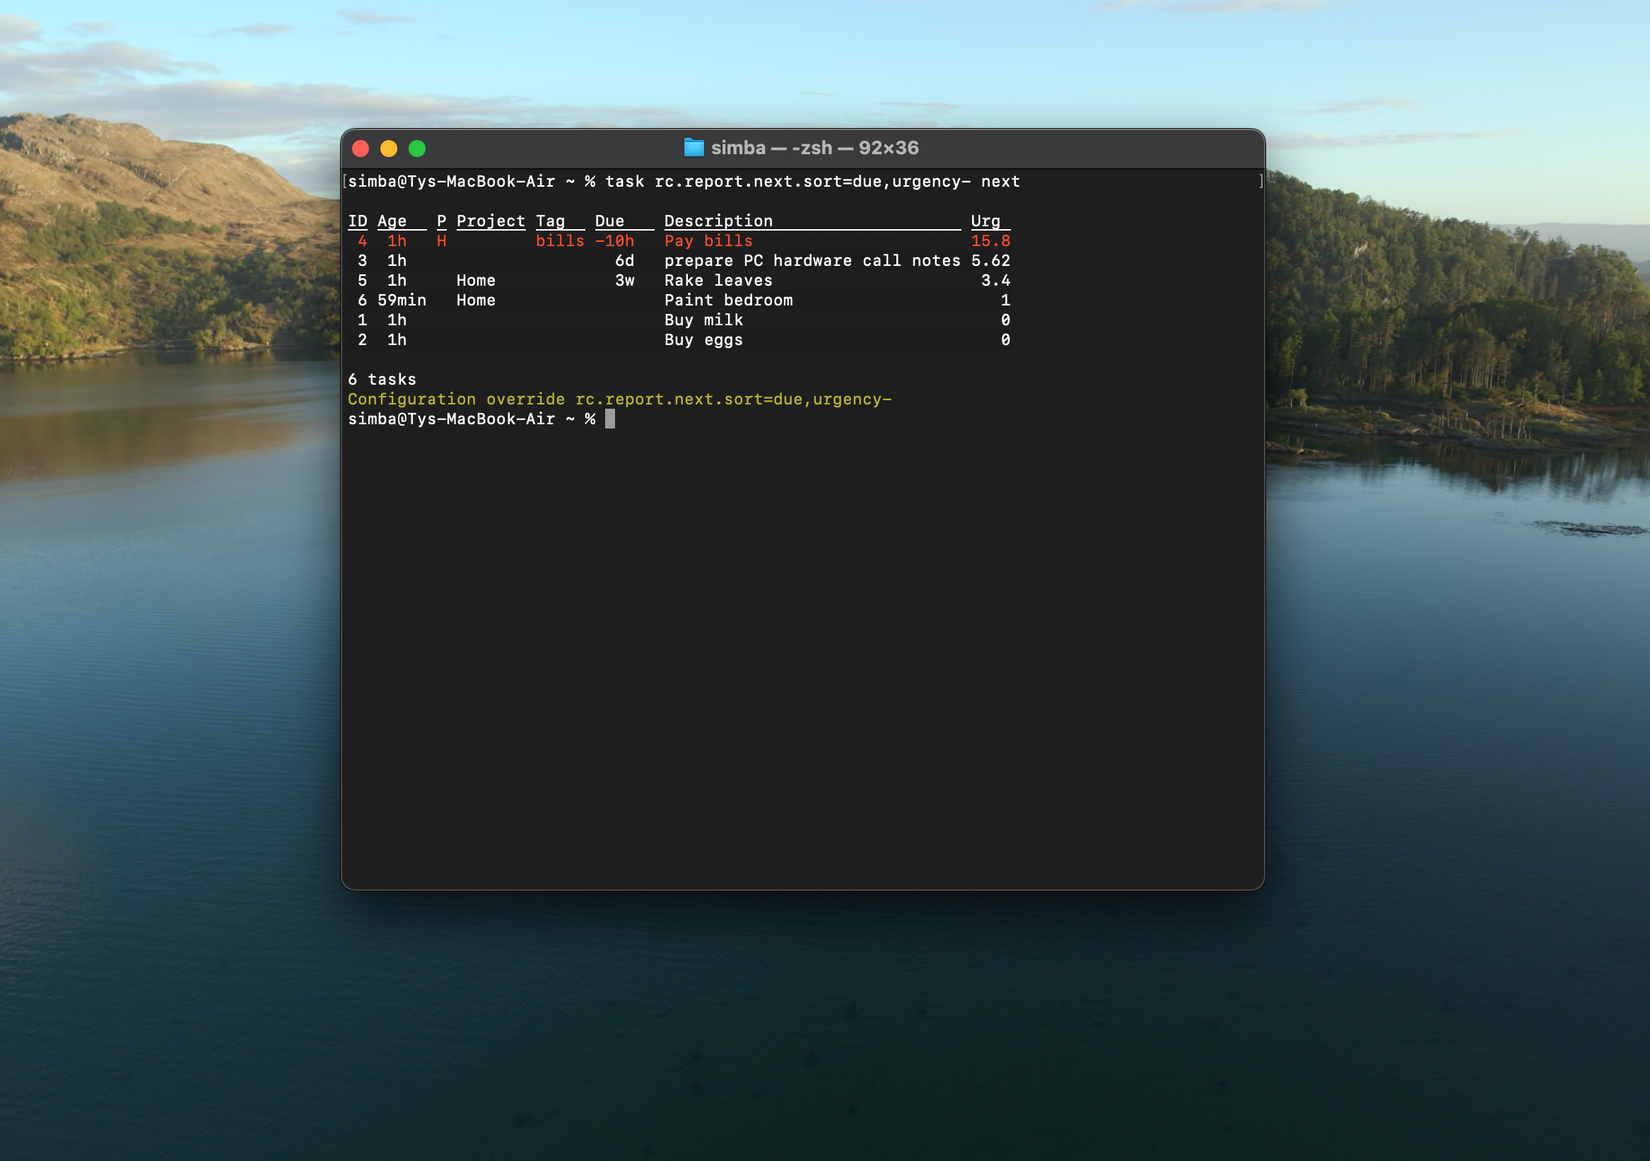The width and height of the screenshot is (1650, 1161).
Task: Click the urgency value 15.8
Action: click(x=989, y=240)
